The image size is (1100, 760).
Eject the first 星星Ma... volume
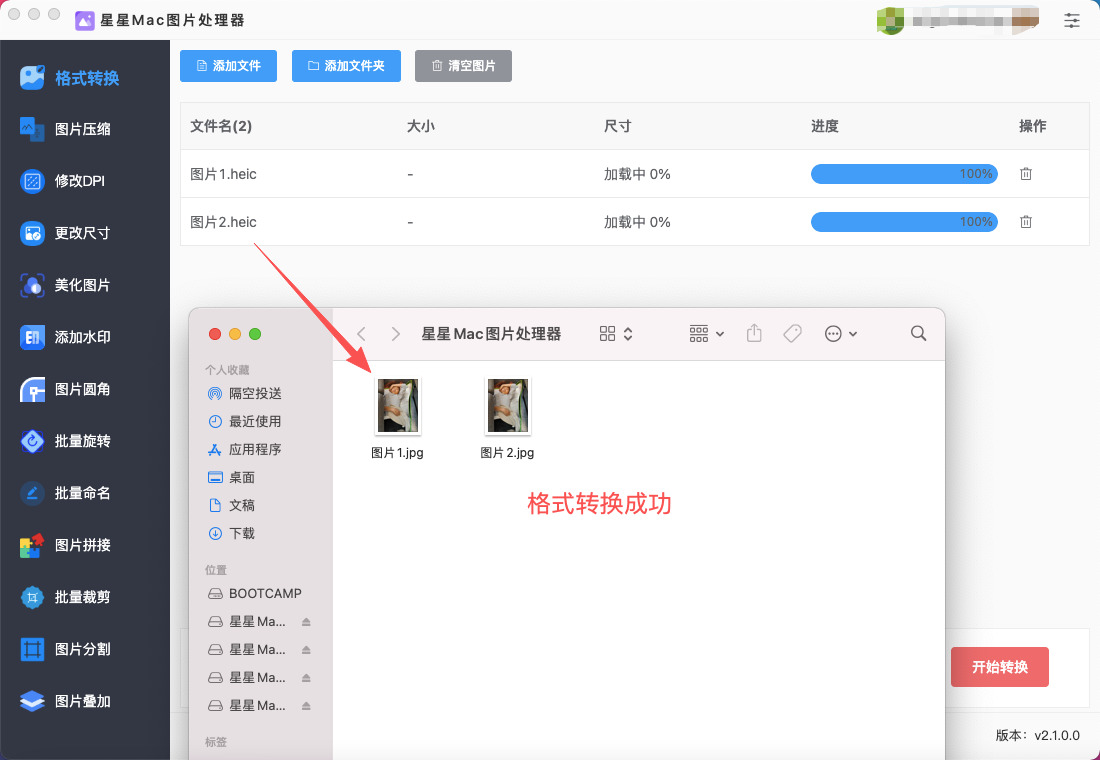pyautogui.click(x=307, y=622)
